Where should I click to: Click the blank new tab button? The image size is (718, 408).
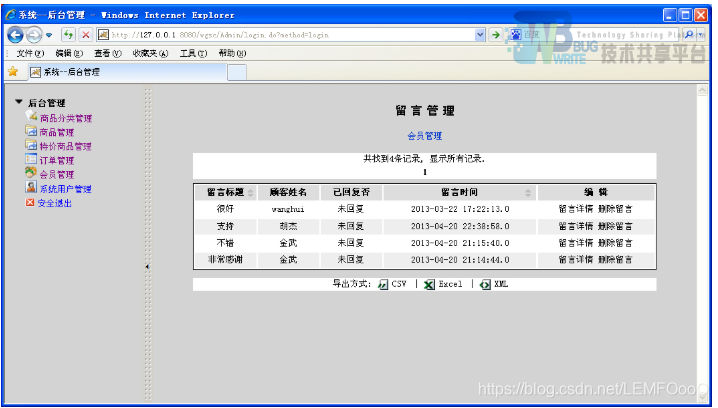[x=237, y=72]
